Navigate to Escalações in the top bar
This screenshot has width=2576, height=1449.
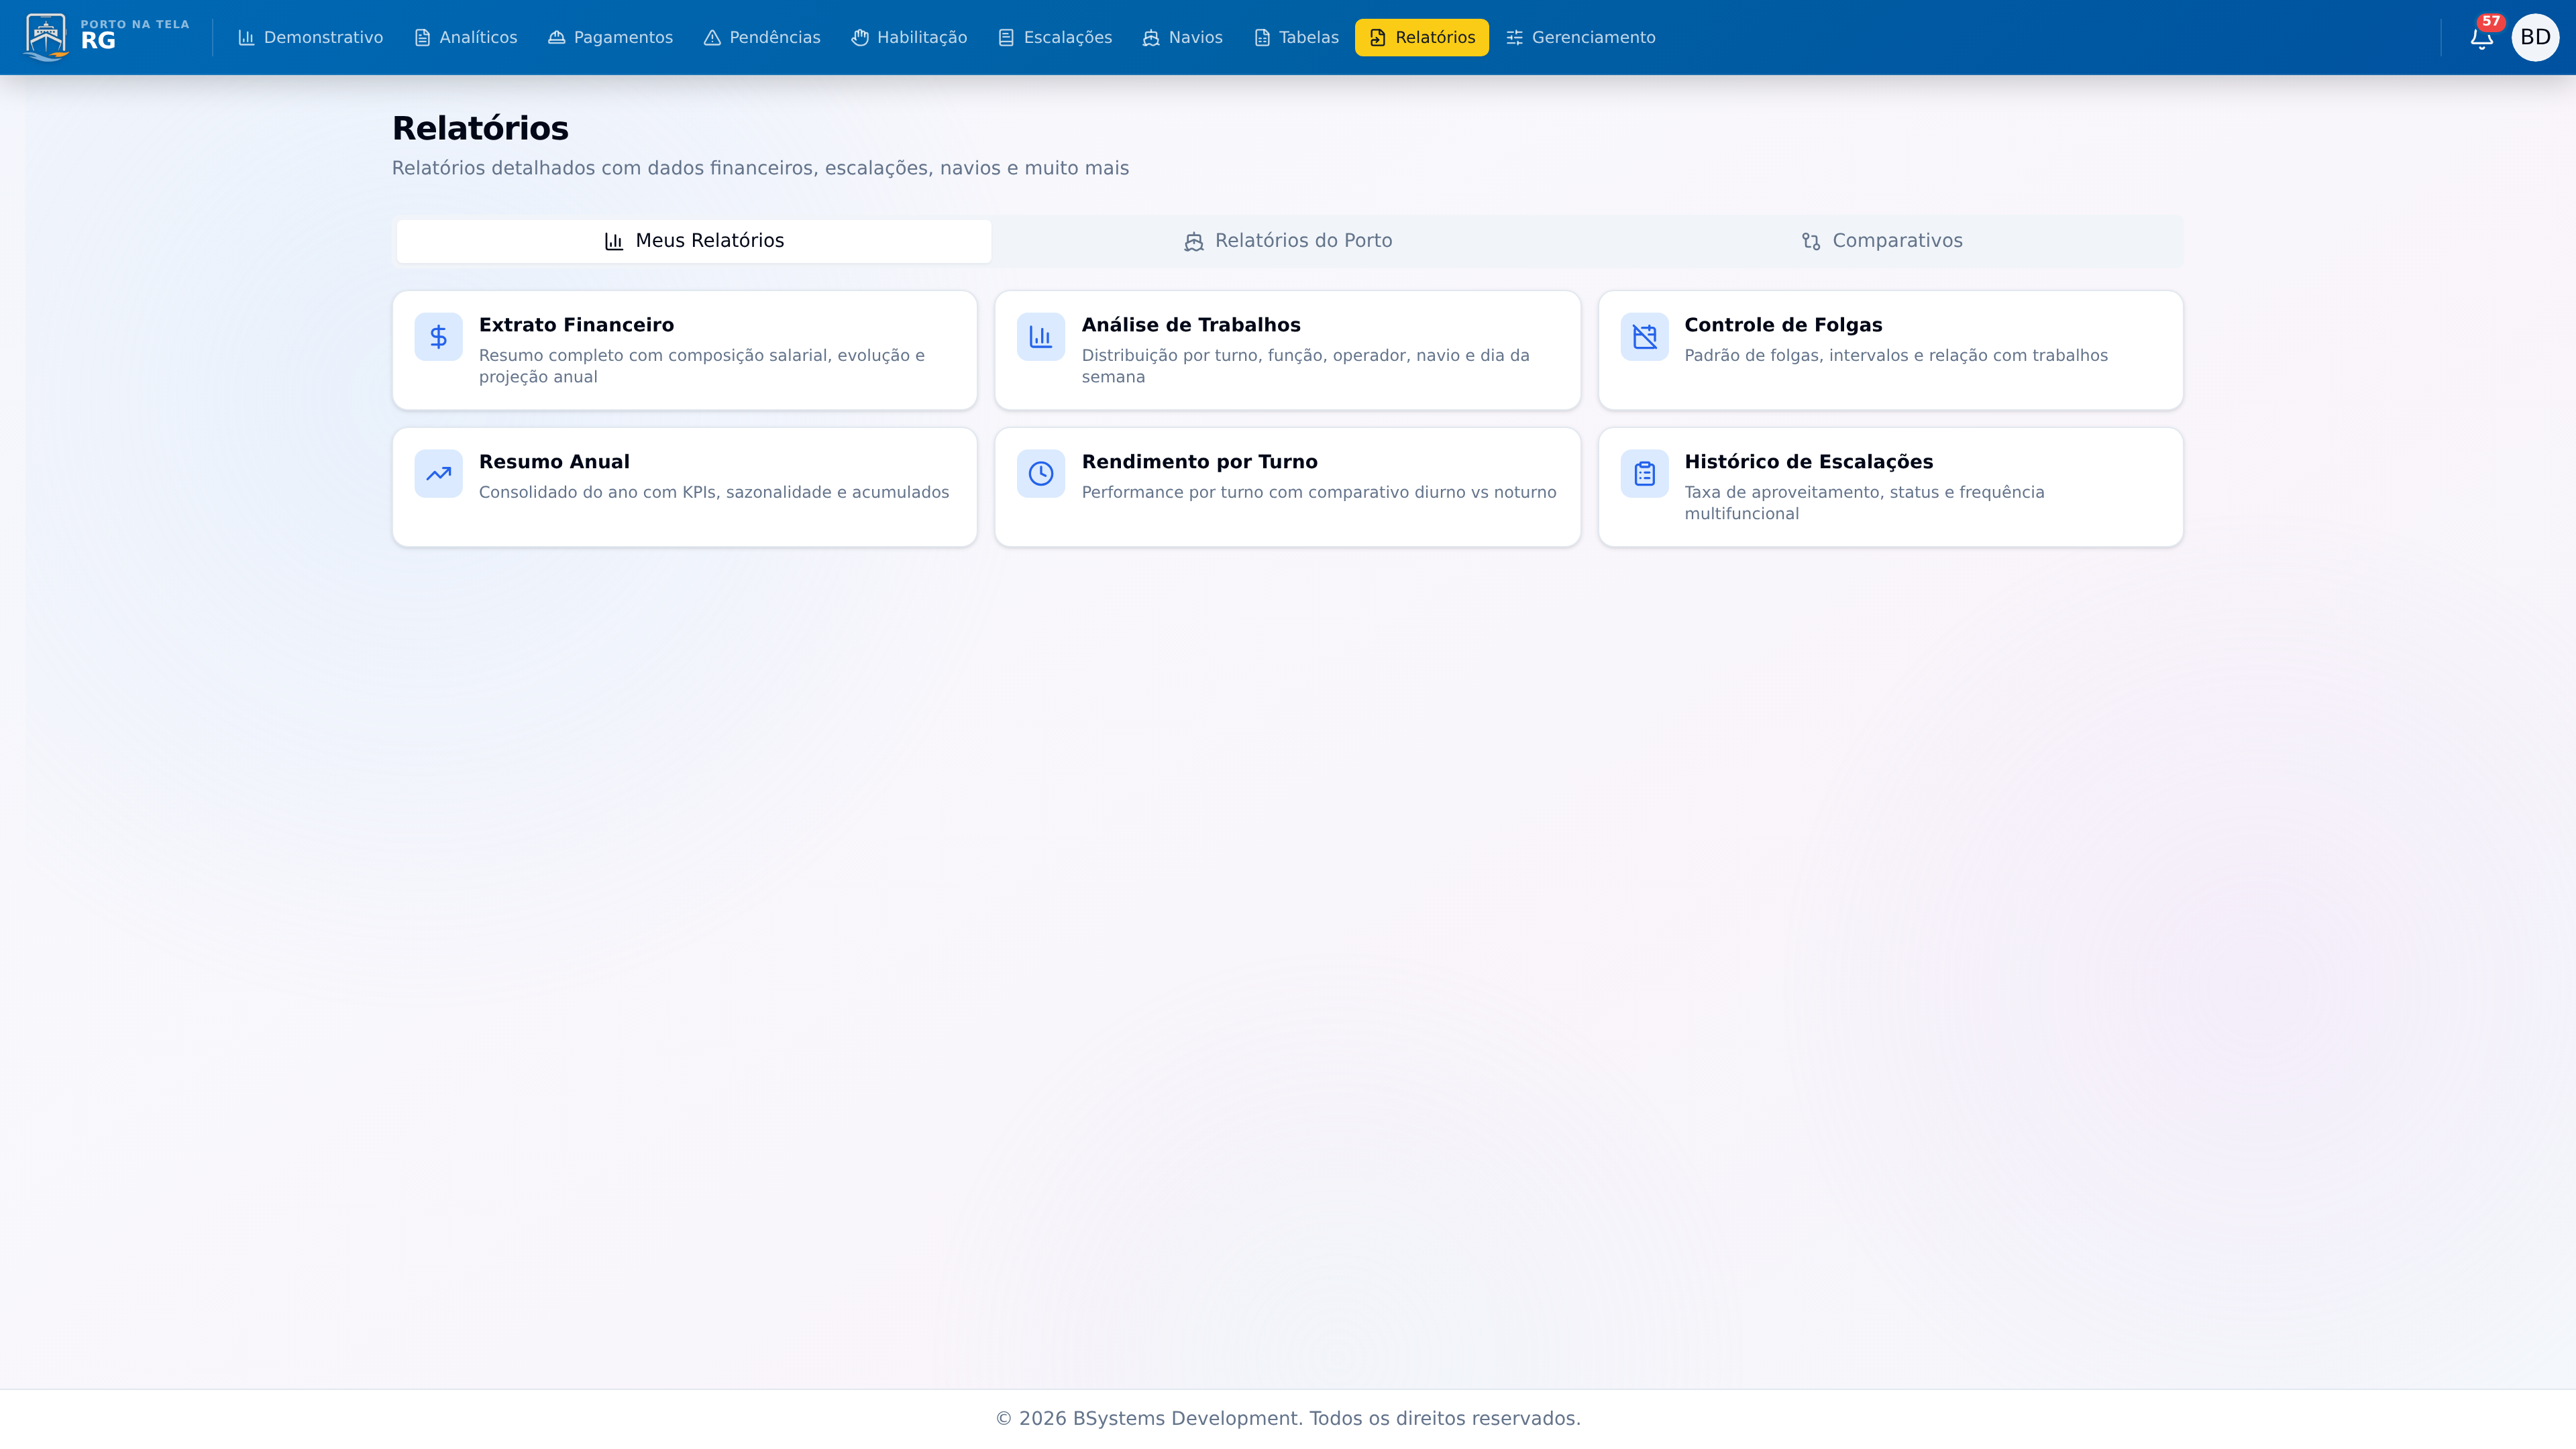[x=1055, y=38]
